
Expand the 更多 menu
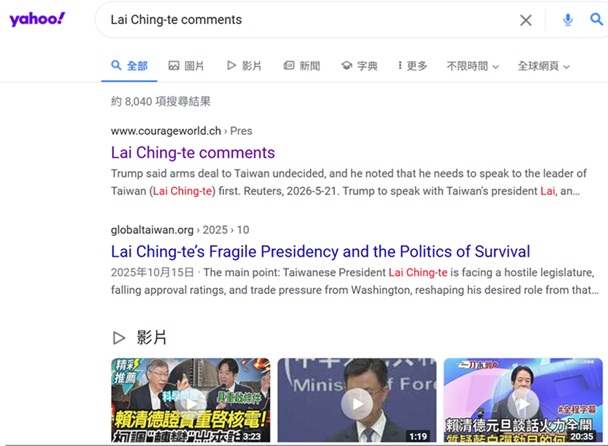[x=413, y=66]
